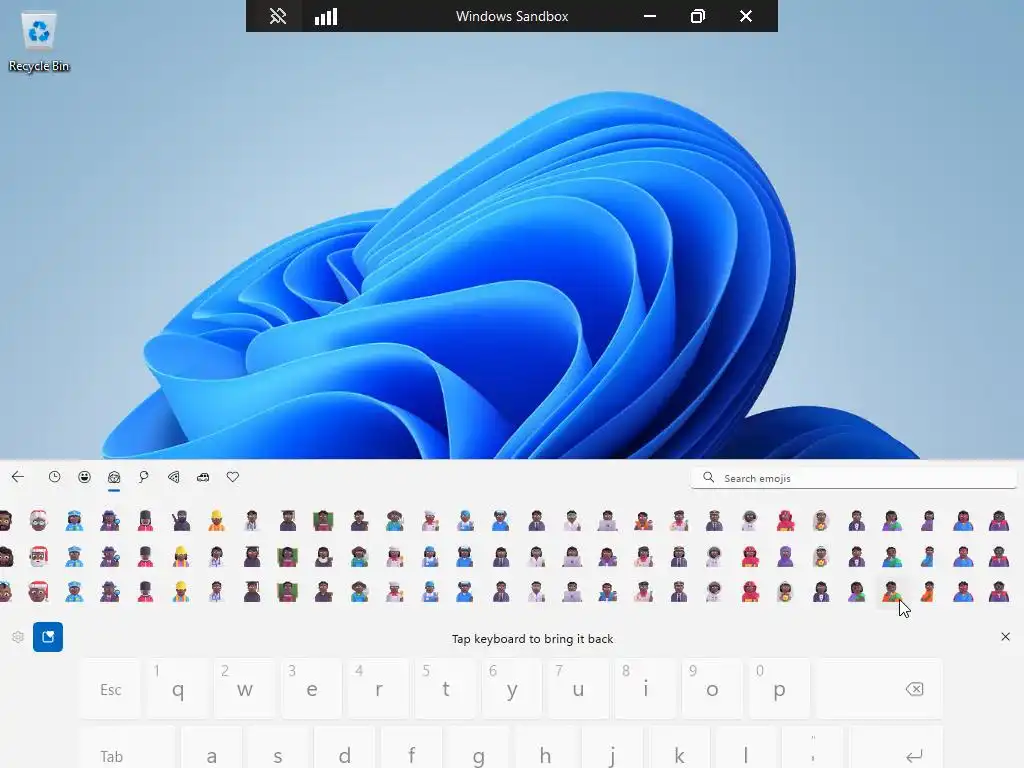1024x768 pixels.
Task: Open the transportation car emoji tab
Action: [x=203, y=477]
